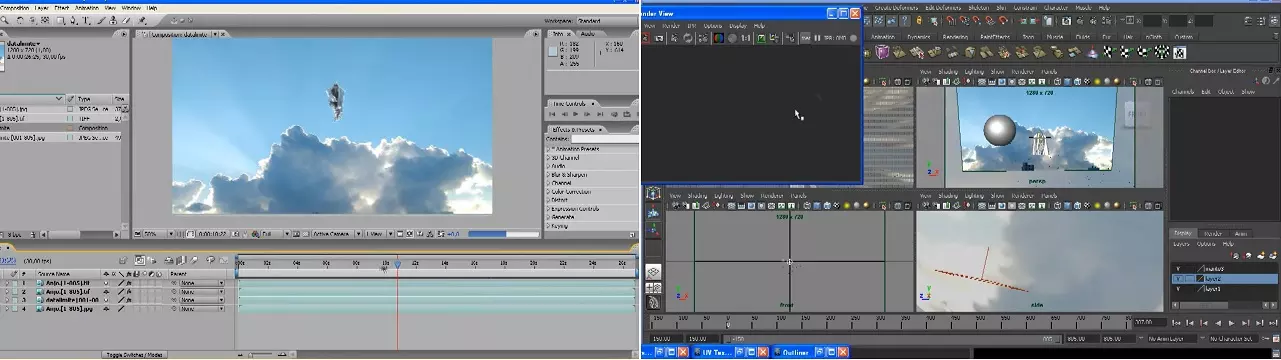
Task: Click the No Anim Layer selector
Action: click(x=1172, y=338)
